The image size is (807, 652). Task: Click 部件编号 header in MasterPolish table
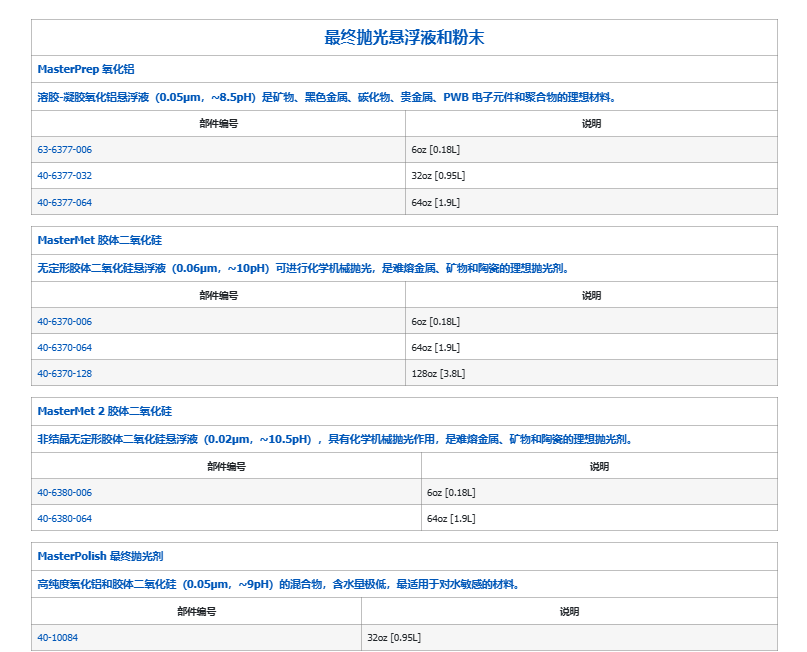(x=197, y=611)
